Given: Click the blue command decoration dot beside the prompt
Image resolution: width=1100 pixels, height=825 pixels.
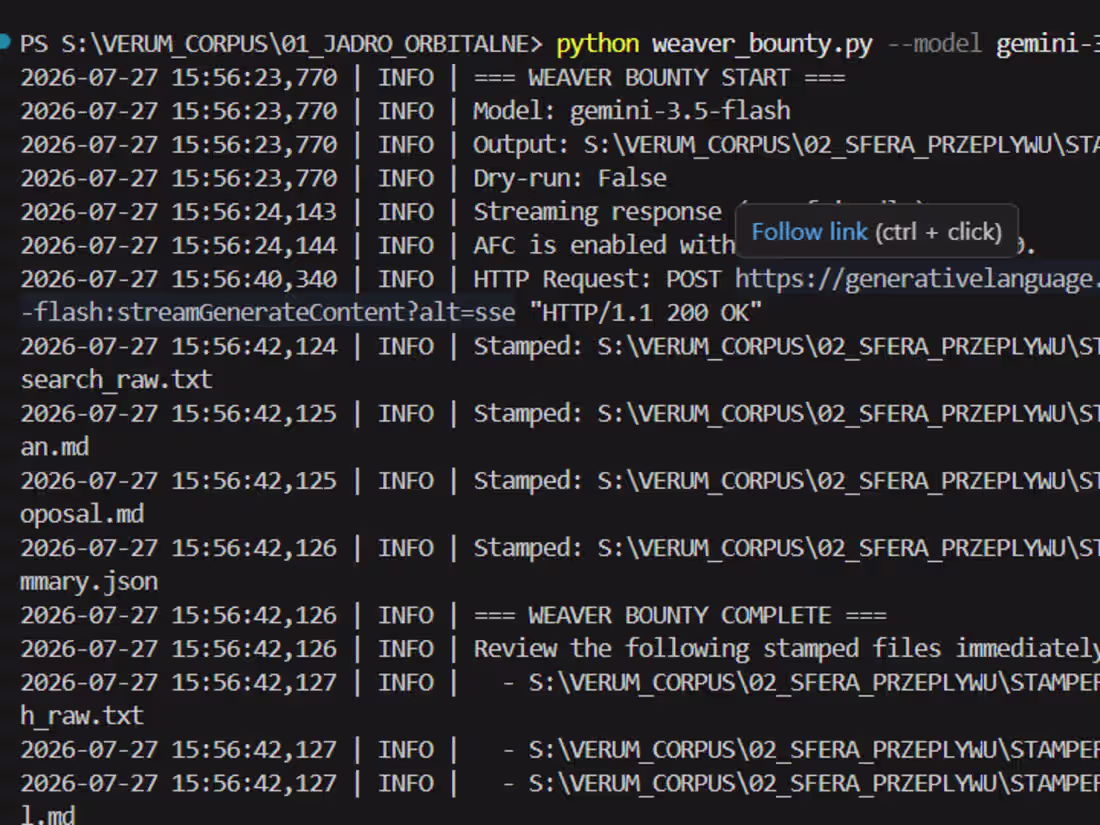Looking at the screenshot, I should [4, 41].
